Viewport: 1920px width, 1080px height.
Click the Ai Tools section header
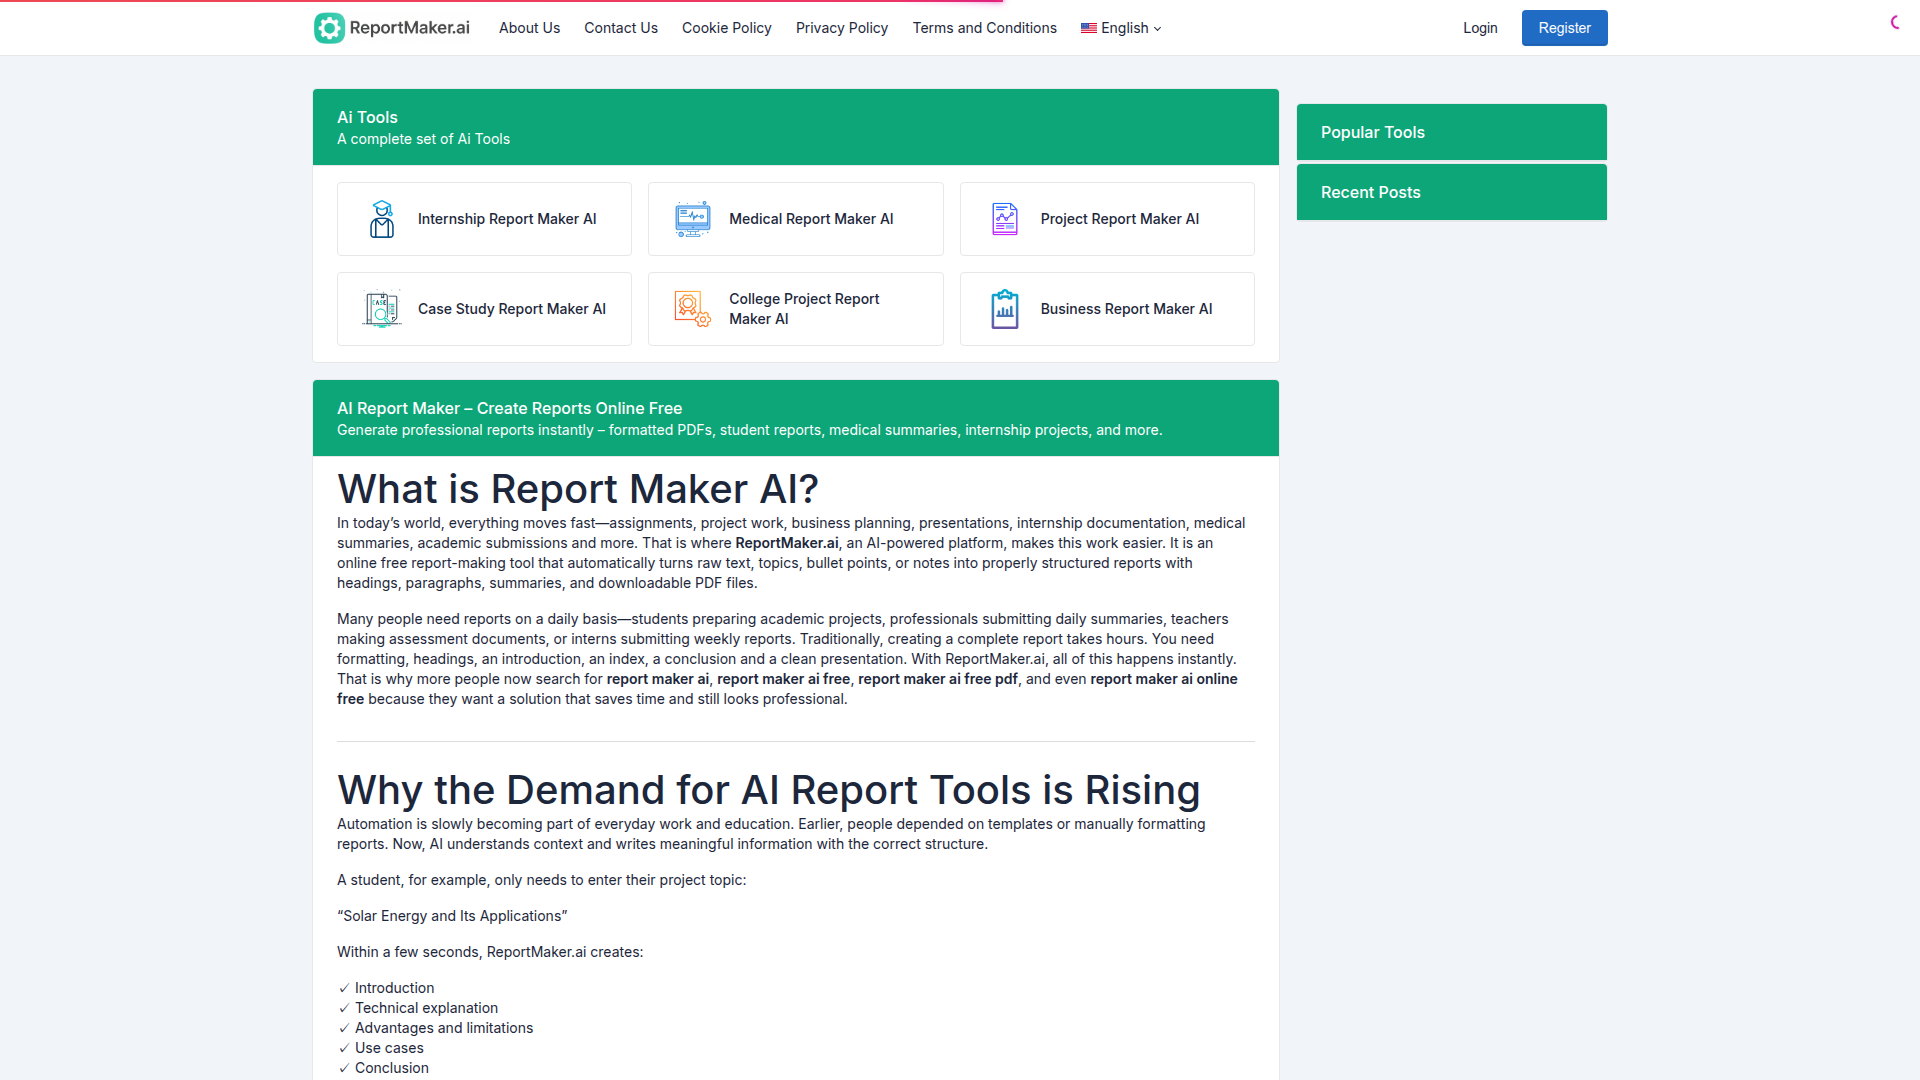[796, 127]
